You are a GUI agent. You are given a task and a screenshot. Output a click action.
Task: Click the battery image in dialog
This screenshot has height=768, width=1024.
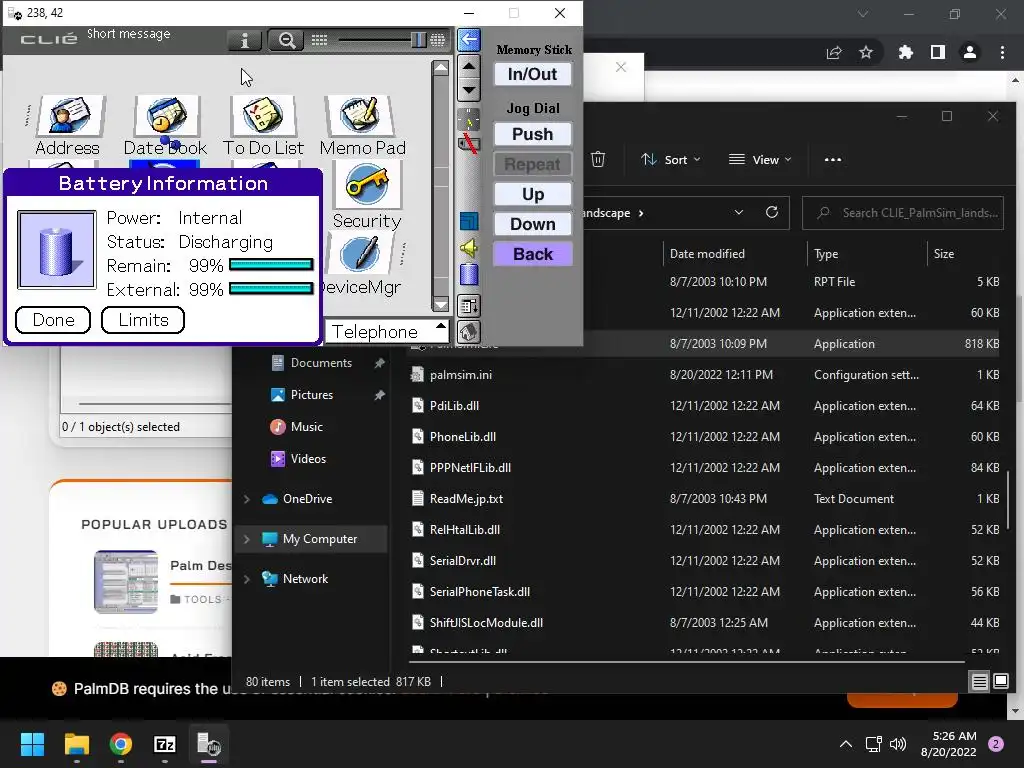click(x=57, y=249)
